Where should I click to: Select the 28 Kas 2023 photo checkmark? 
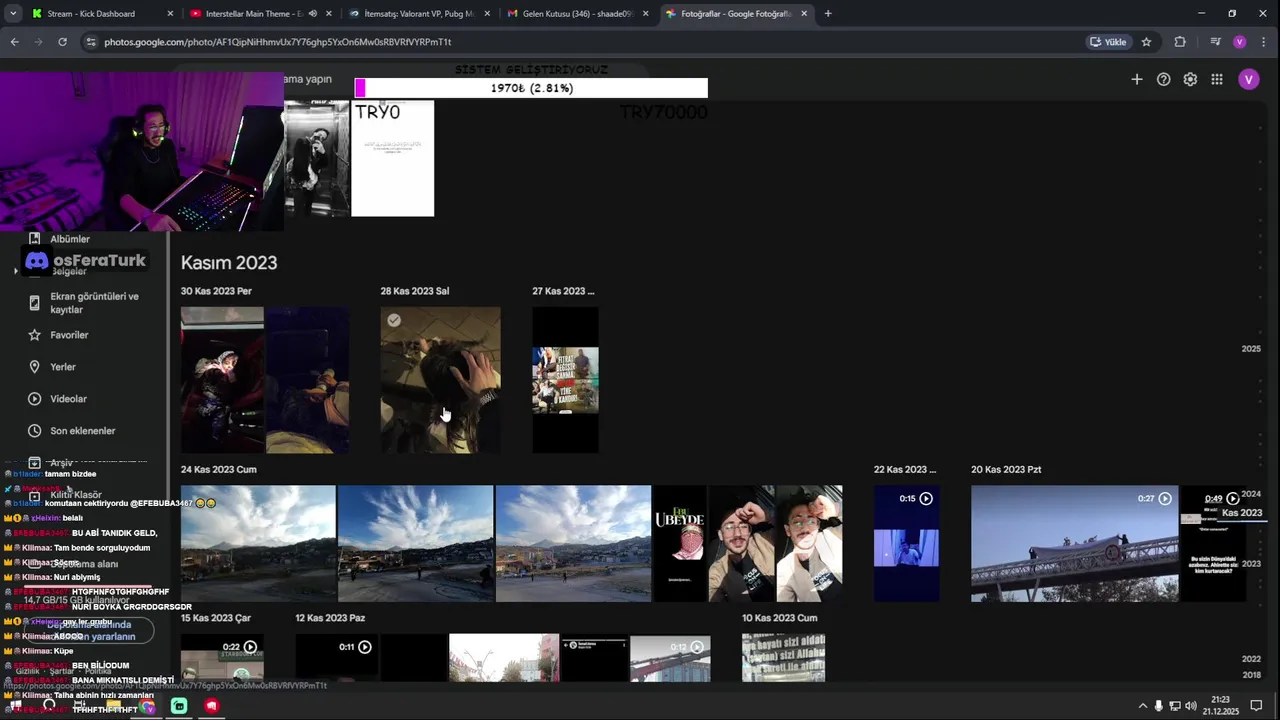click(394, 320)
